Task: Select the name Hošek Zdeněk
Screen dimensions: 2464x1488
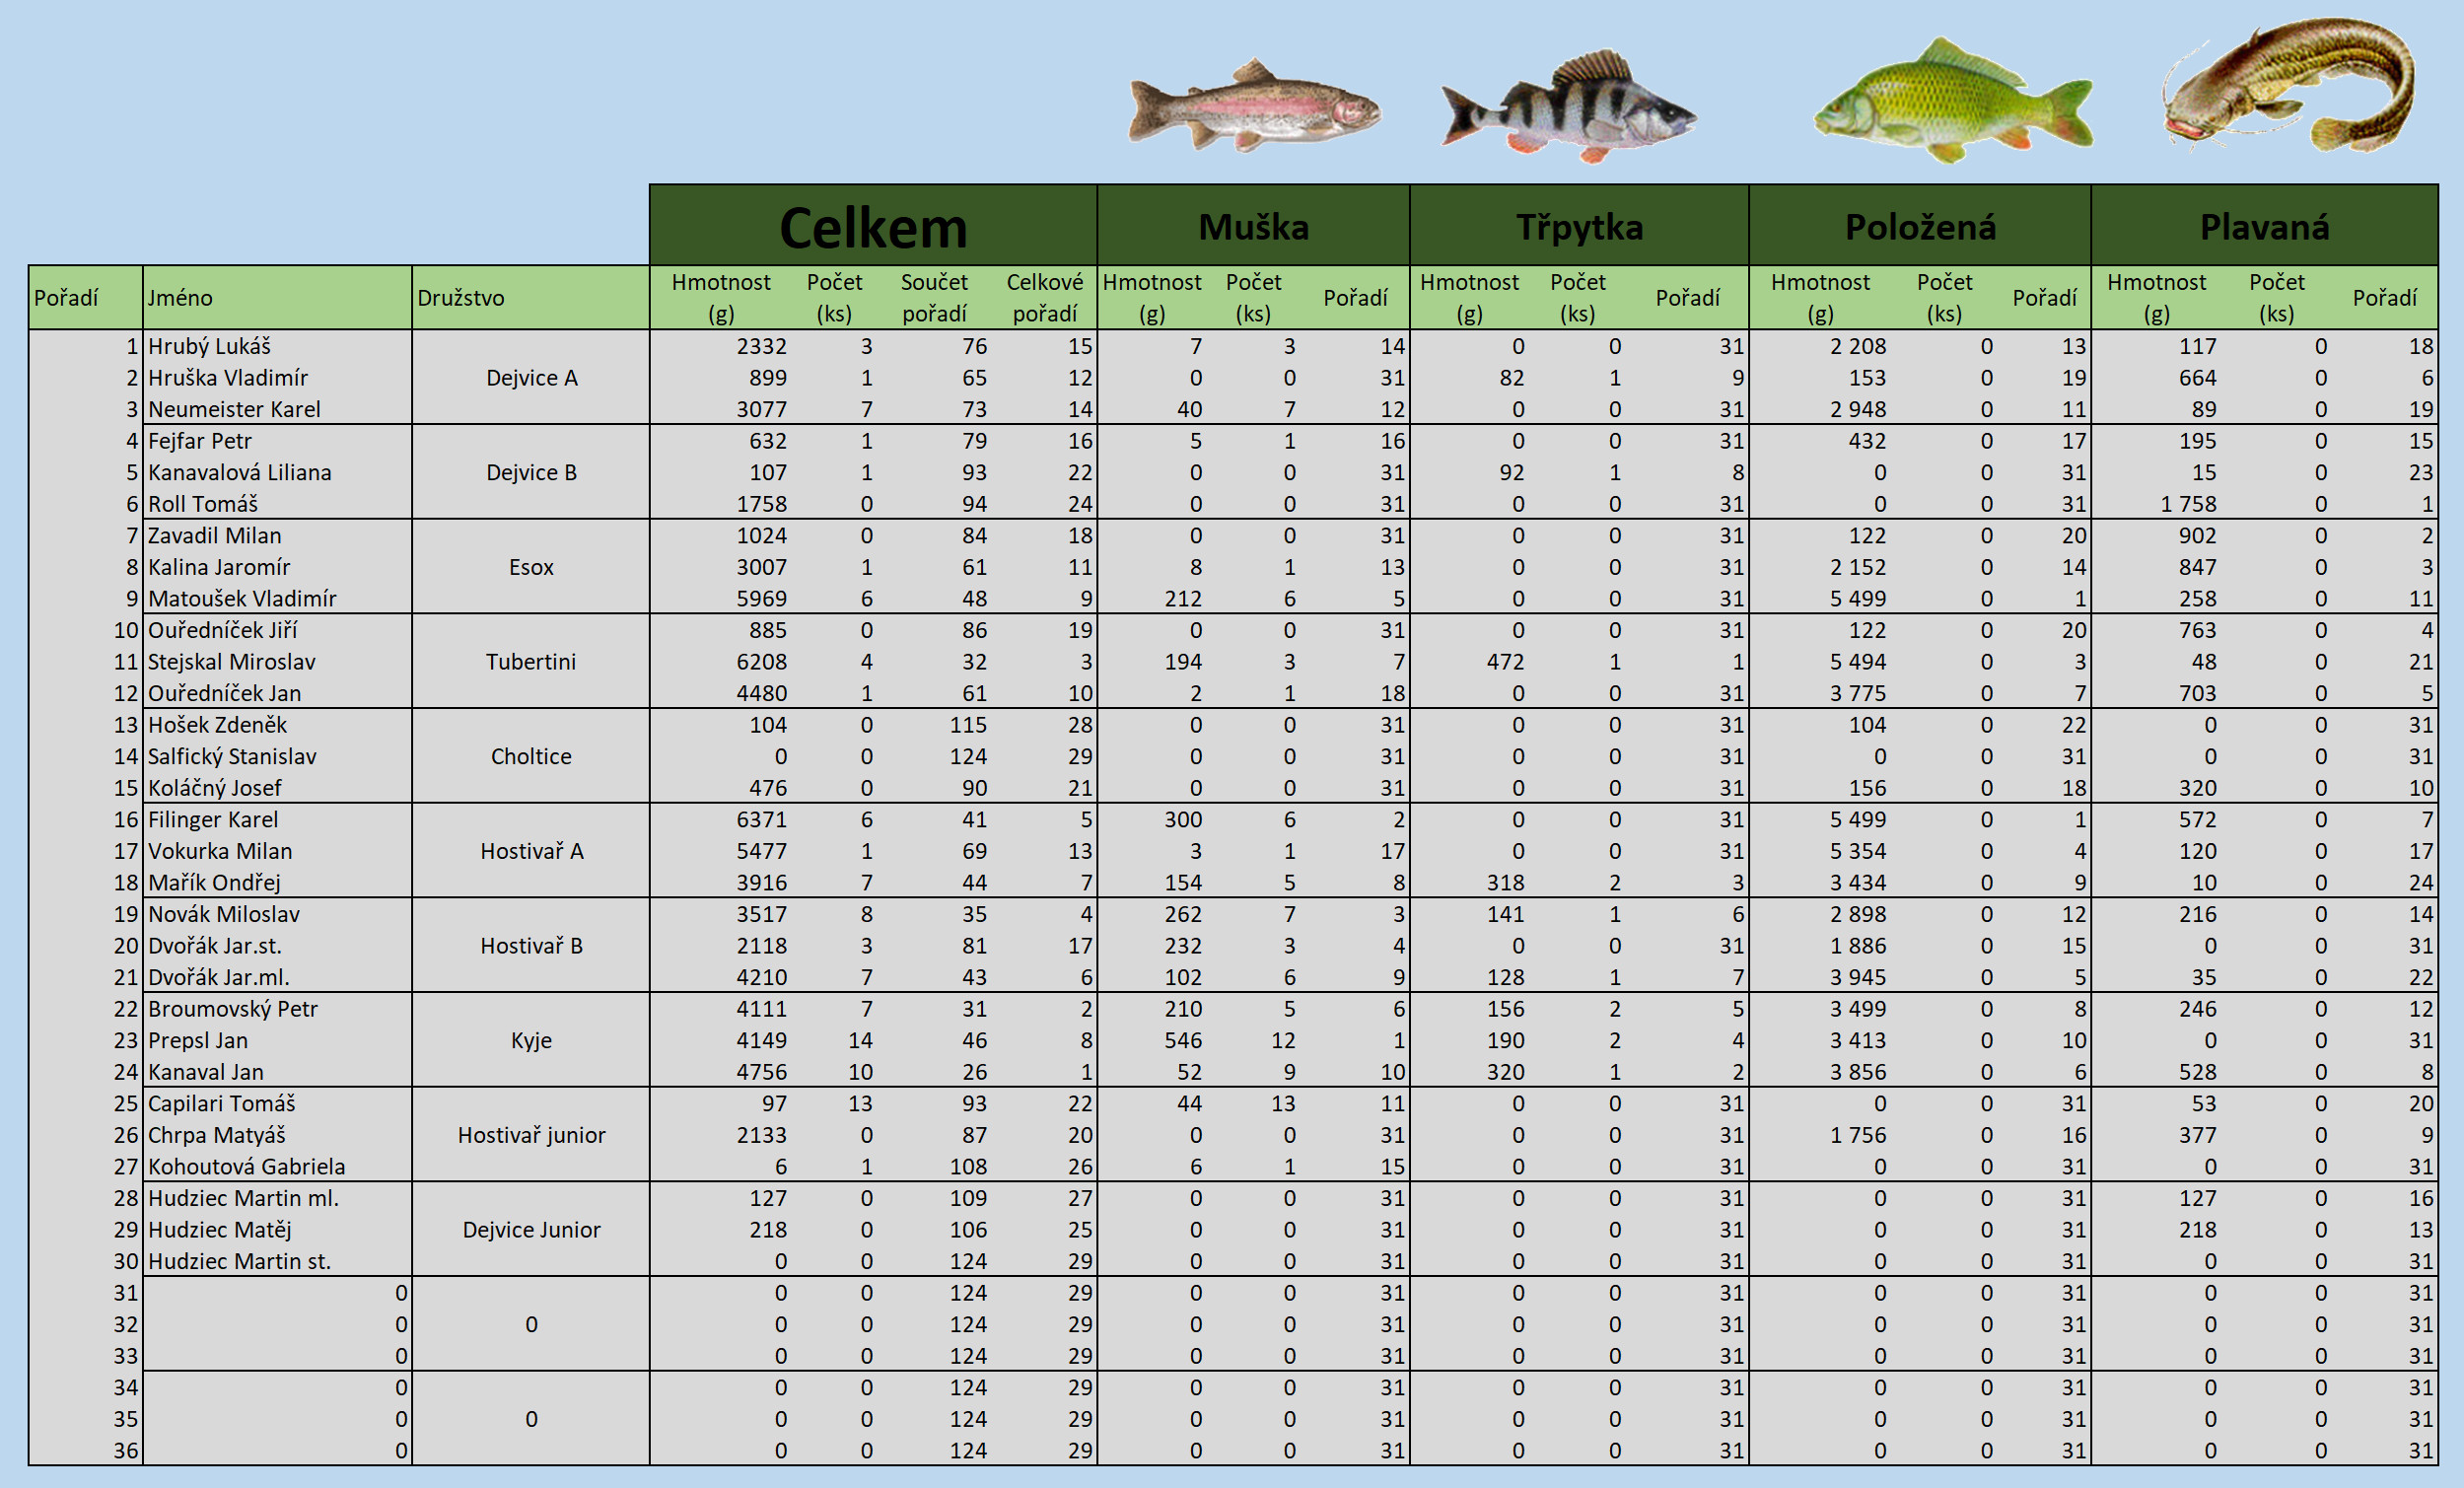Action: pyautogui.click(x=217, y=725)
